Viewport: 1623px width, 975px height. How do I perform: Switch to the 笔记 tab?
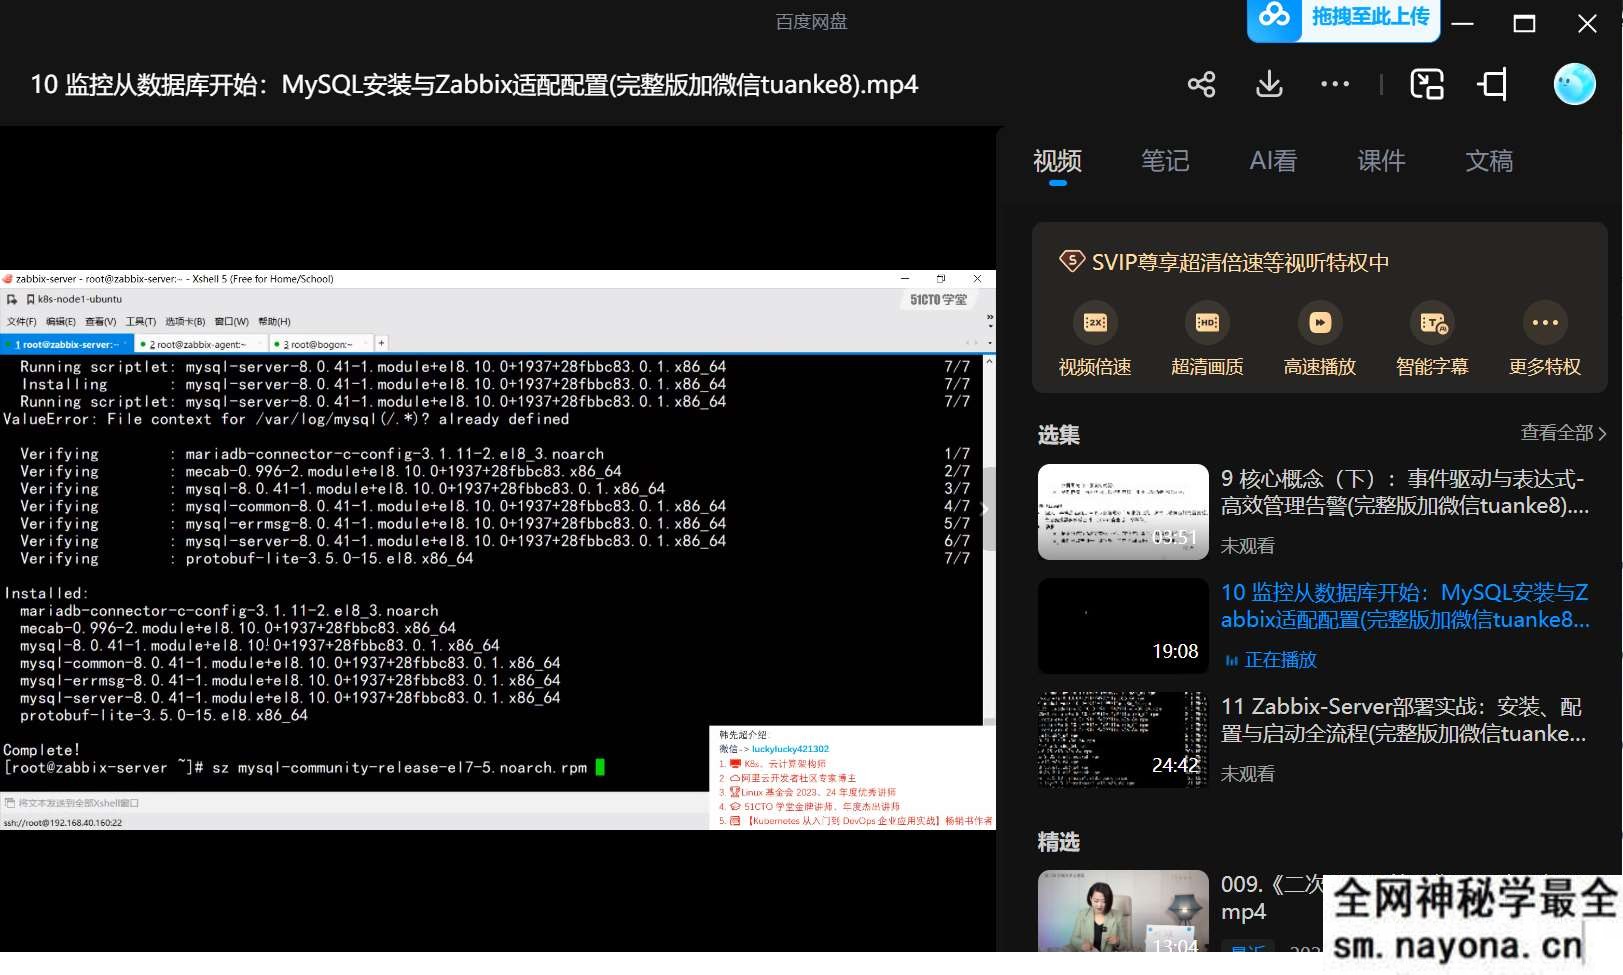[1165, 161]
